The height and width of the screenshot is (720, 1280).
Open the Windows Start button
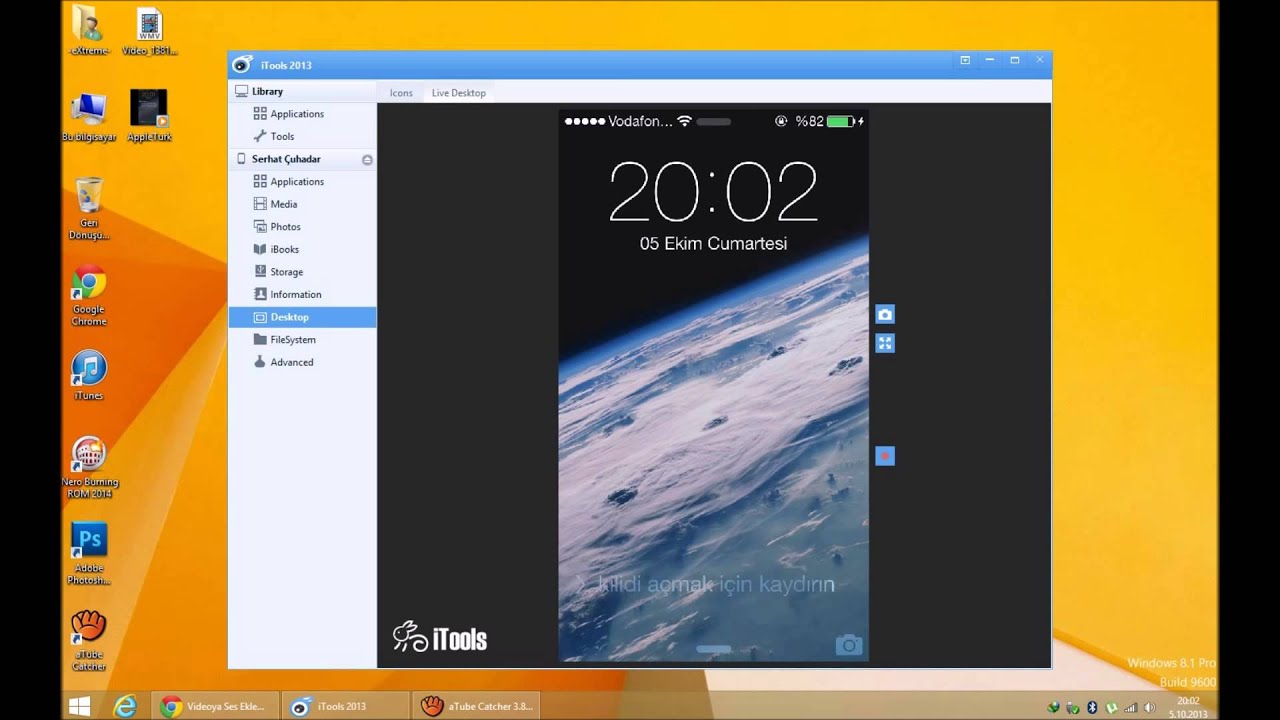[x=79, y=706]
